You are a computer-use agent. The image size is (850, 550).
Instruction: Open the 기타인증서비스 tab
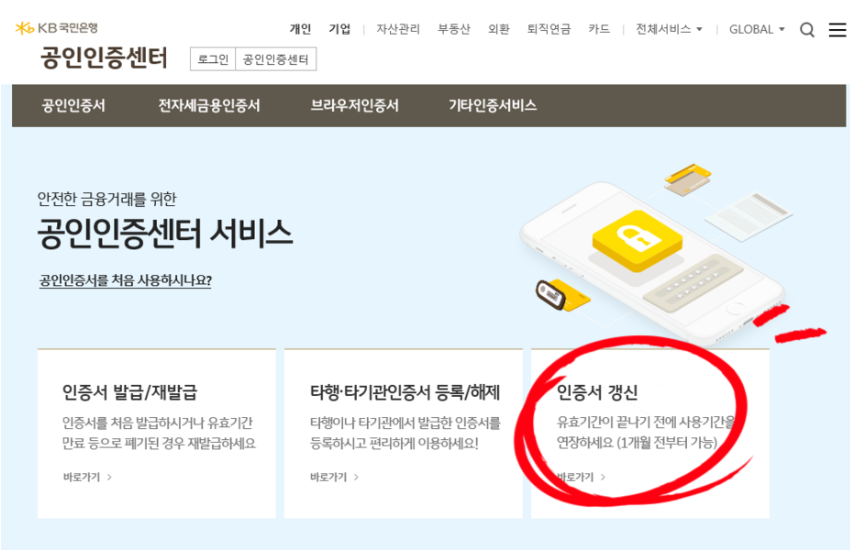pyautogui.click(x=493, y=105)
